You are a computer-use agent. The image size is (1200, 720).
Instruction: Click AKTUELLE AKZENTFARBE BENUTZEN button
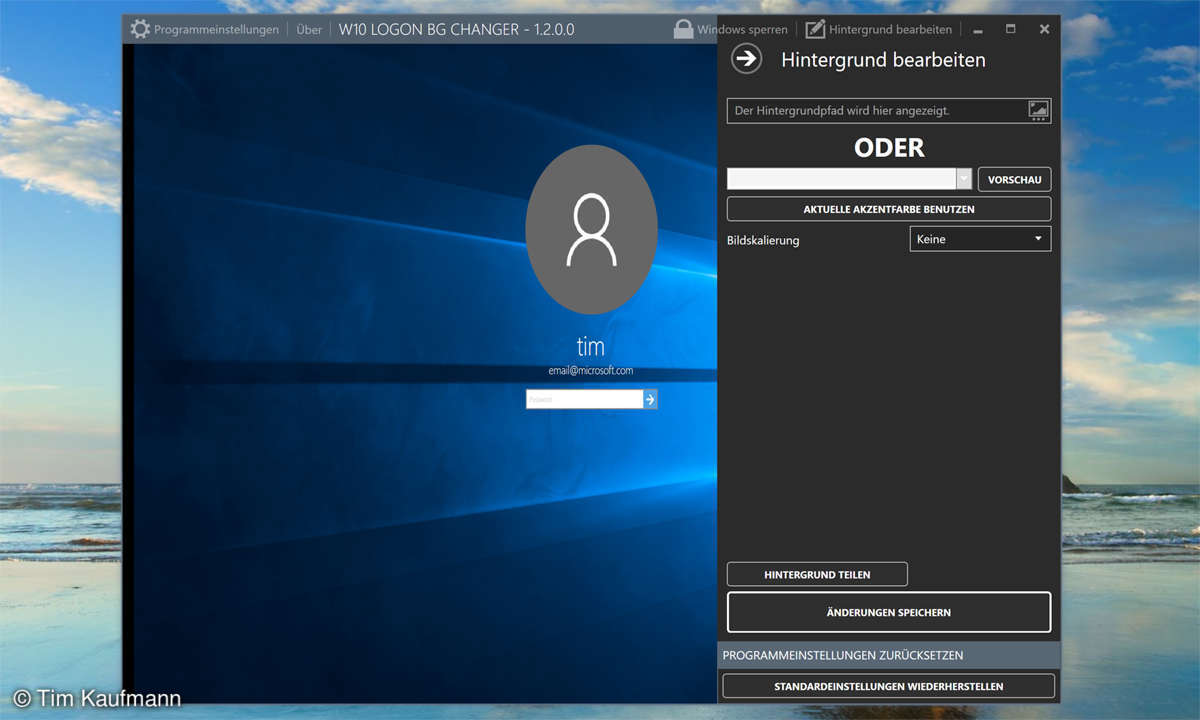tap(889, 209)
